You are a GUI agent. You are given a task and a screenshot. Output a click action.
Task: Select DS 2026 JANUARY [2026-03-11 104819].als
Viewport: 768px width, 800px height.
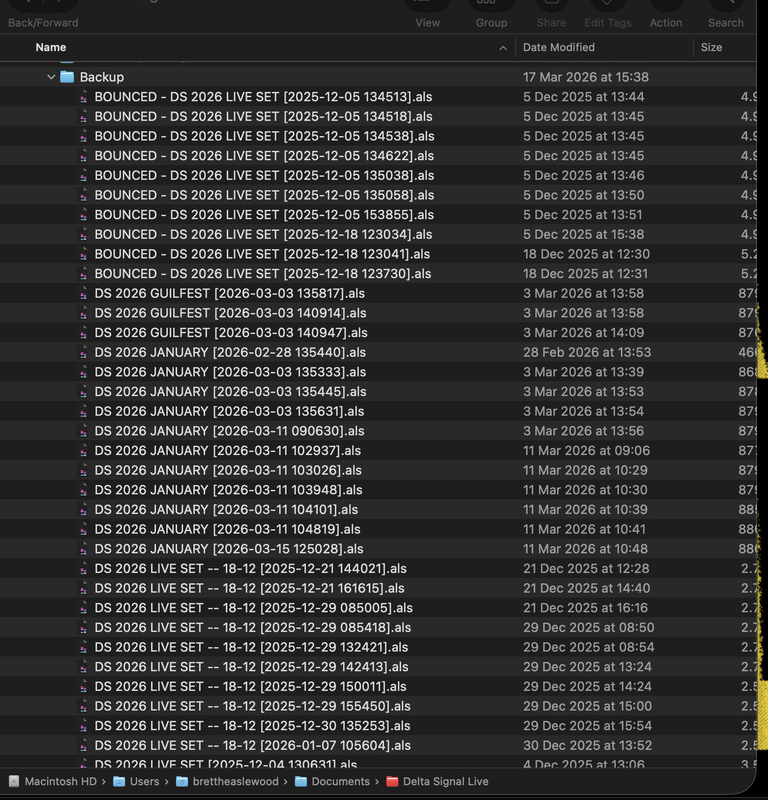click(227, 529)
